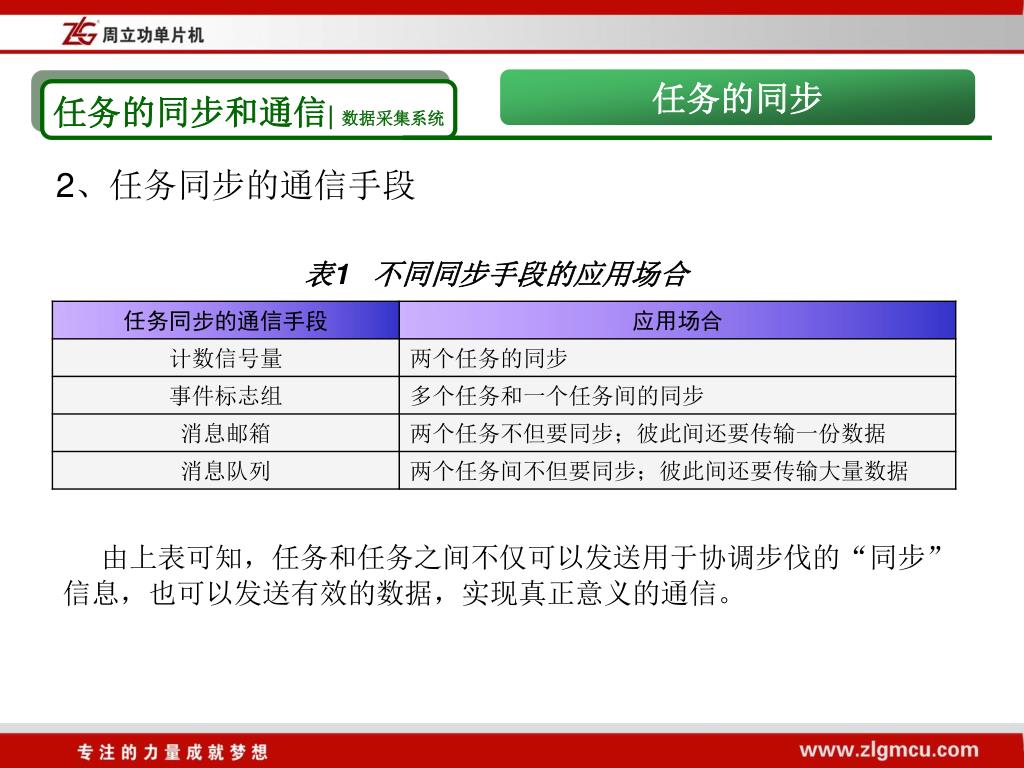Screen dimensions: 1024x768
Task: Click paragraph line starting 信息，也可以发送
Action: point(398,593)
